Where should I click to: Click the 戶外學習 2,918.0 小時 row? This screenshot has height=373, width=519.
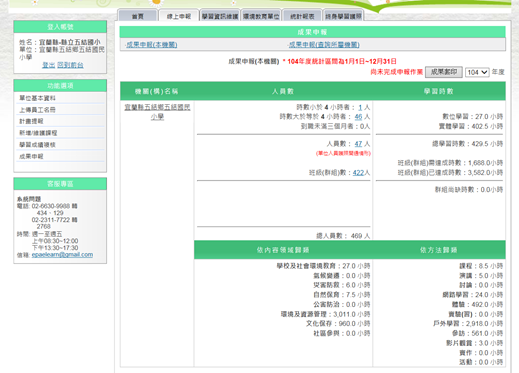click(x=468, y=324)
